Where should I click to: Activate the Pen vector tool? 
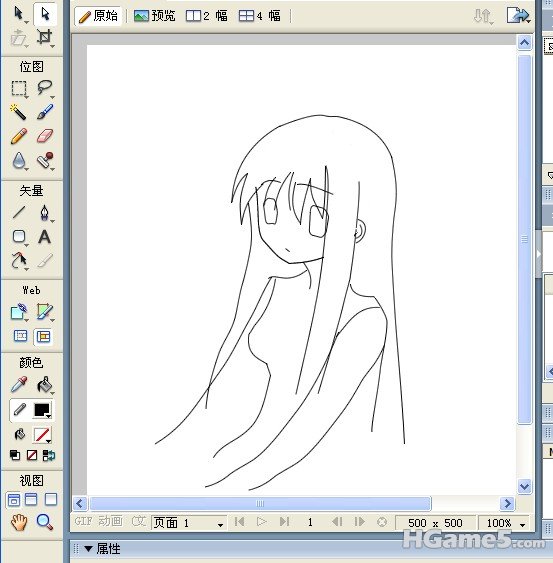coord(45,213)
